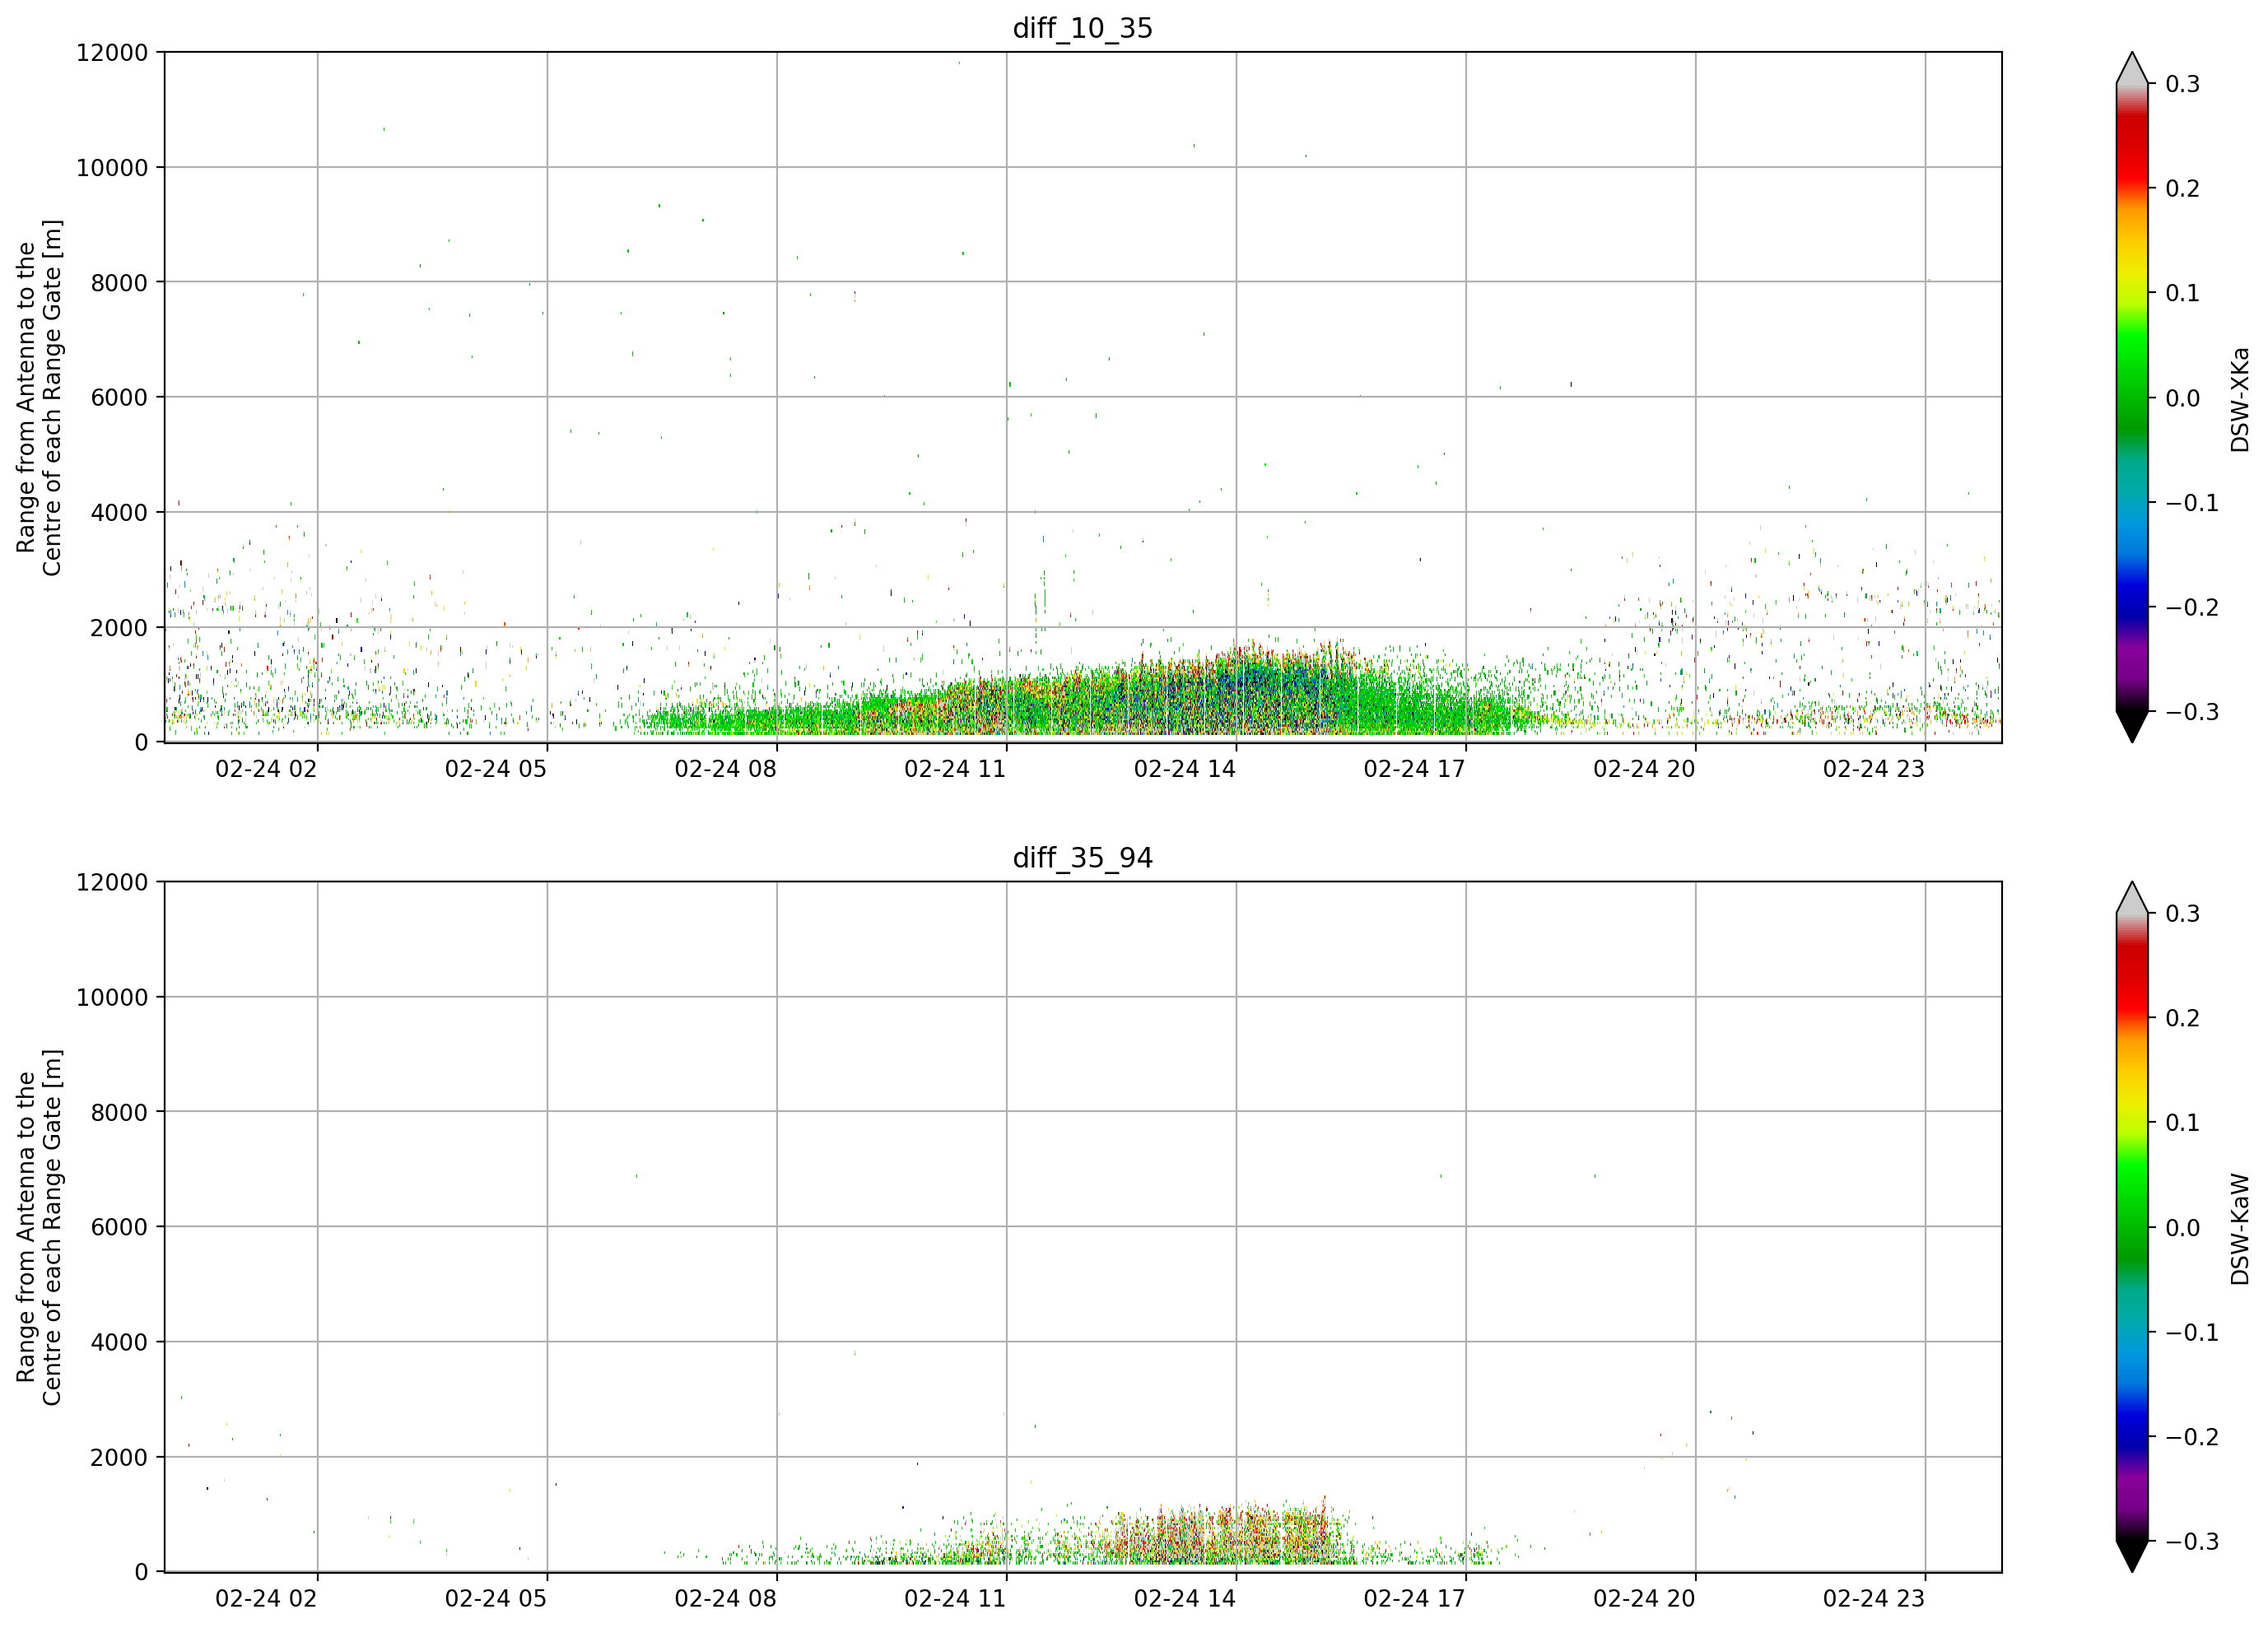Viewport: 2268px width, 1628px height.
Task: Click the 02-24 14 tick label on top plot
Action: click(x=1185, y=769)
